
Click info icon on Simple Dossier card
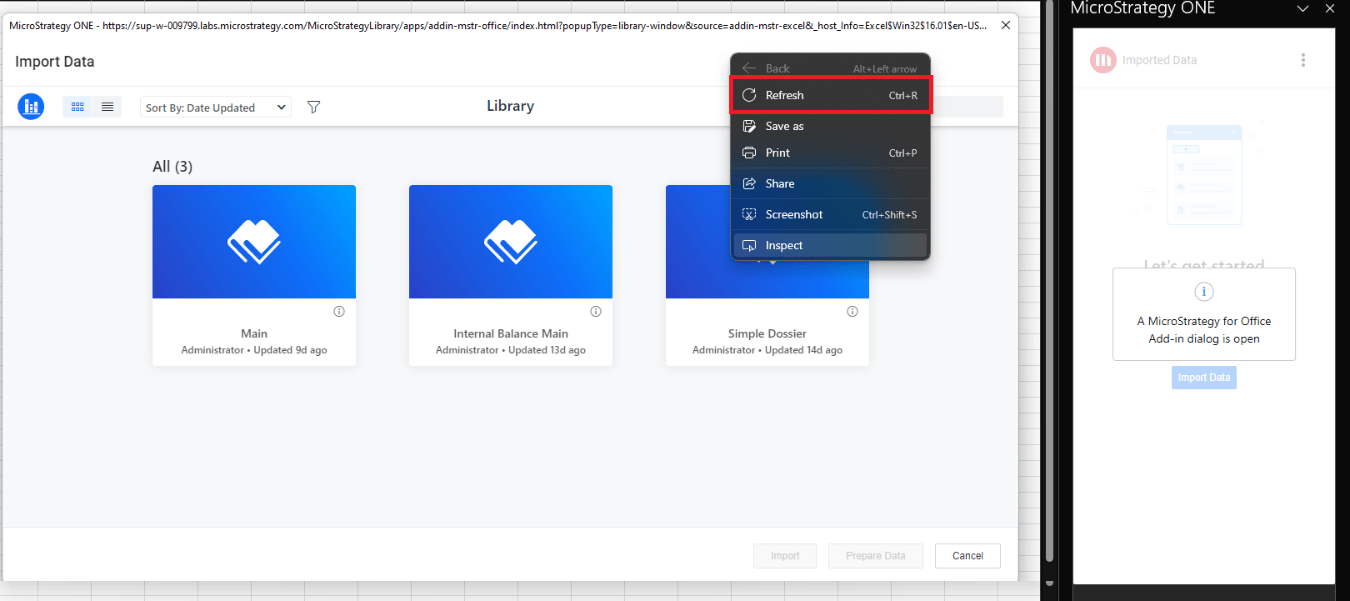[852, 312]
